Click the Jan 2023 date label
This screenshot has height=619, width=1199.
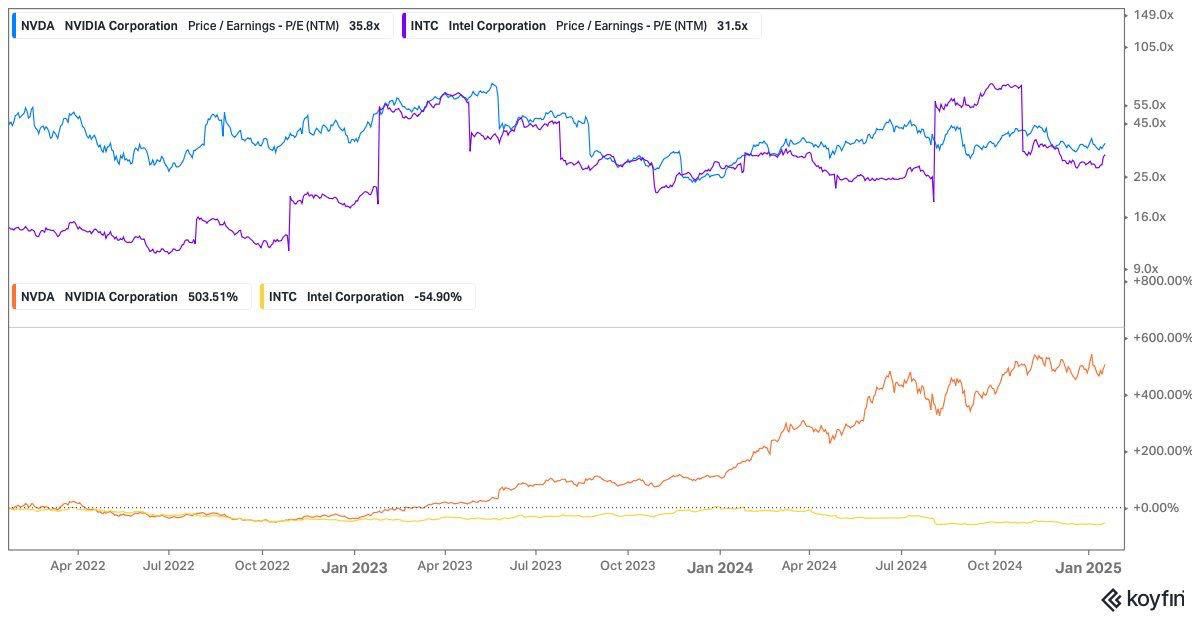click(x=354, y=566)
